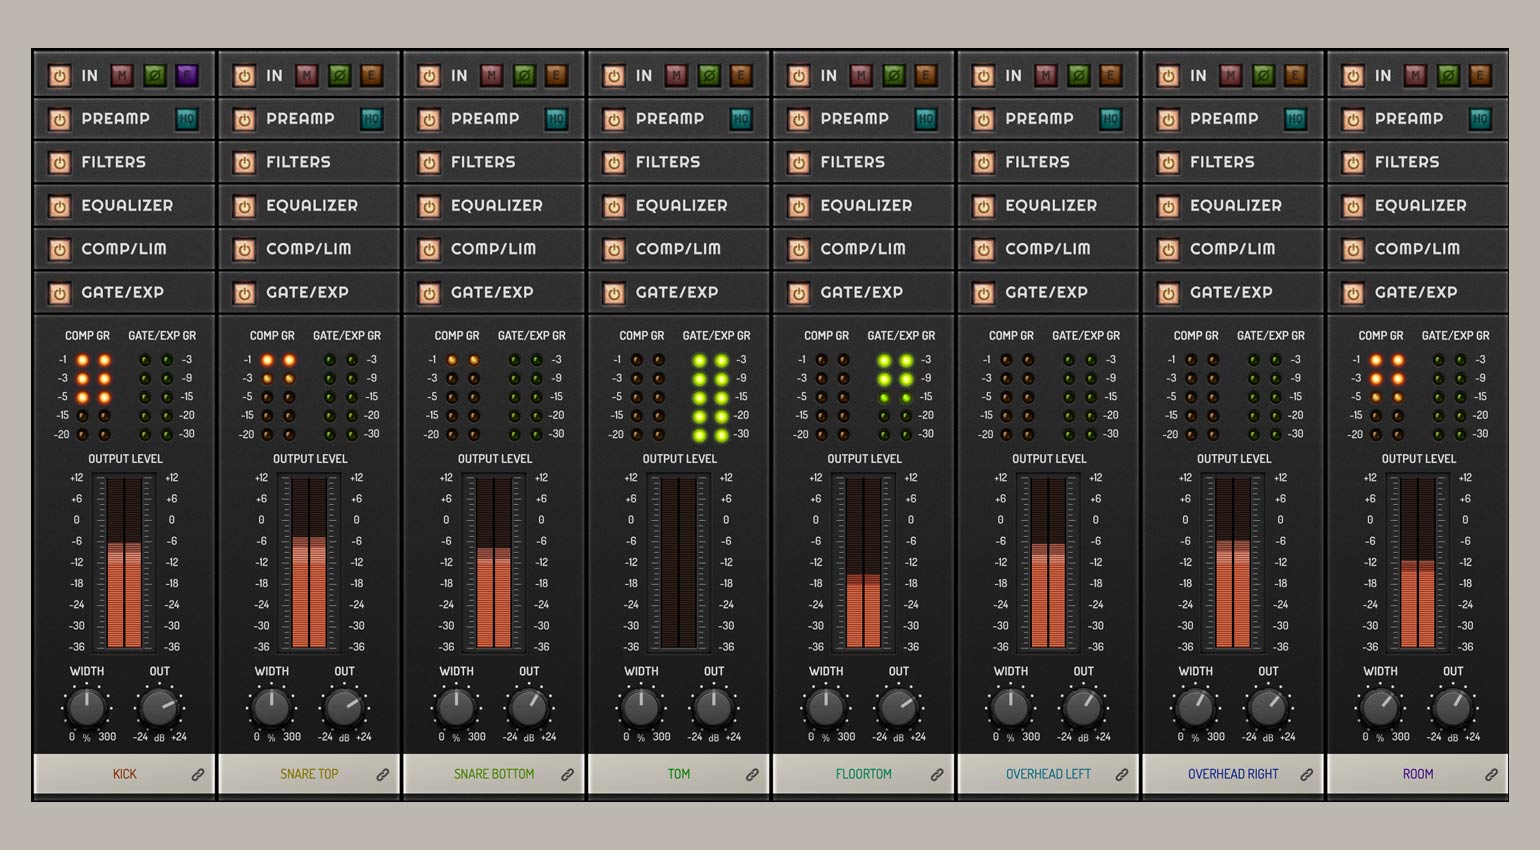Click the KICK WIDTH knob
Viewport: 1540px width, 850px height.
(87, 708)
